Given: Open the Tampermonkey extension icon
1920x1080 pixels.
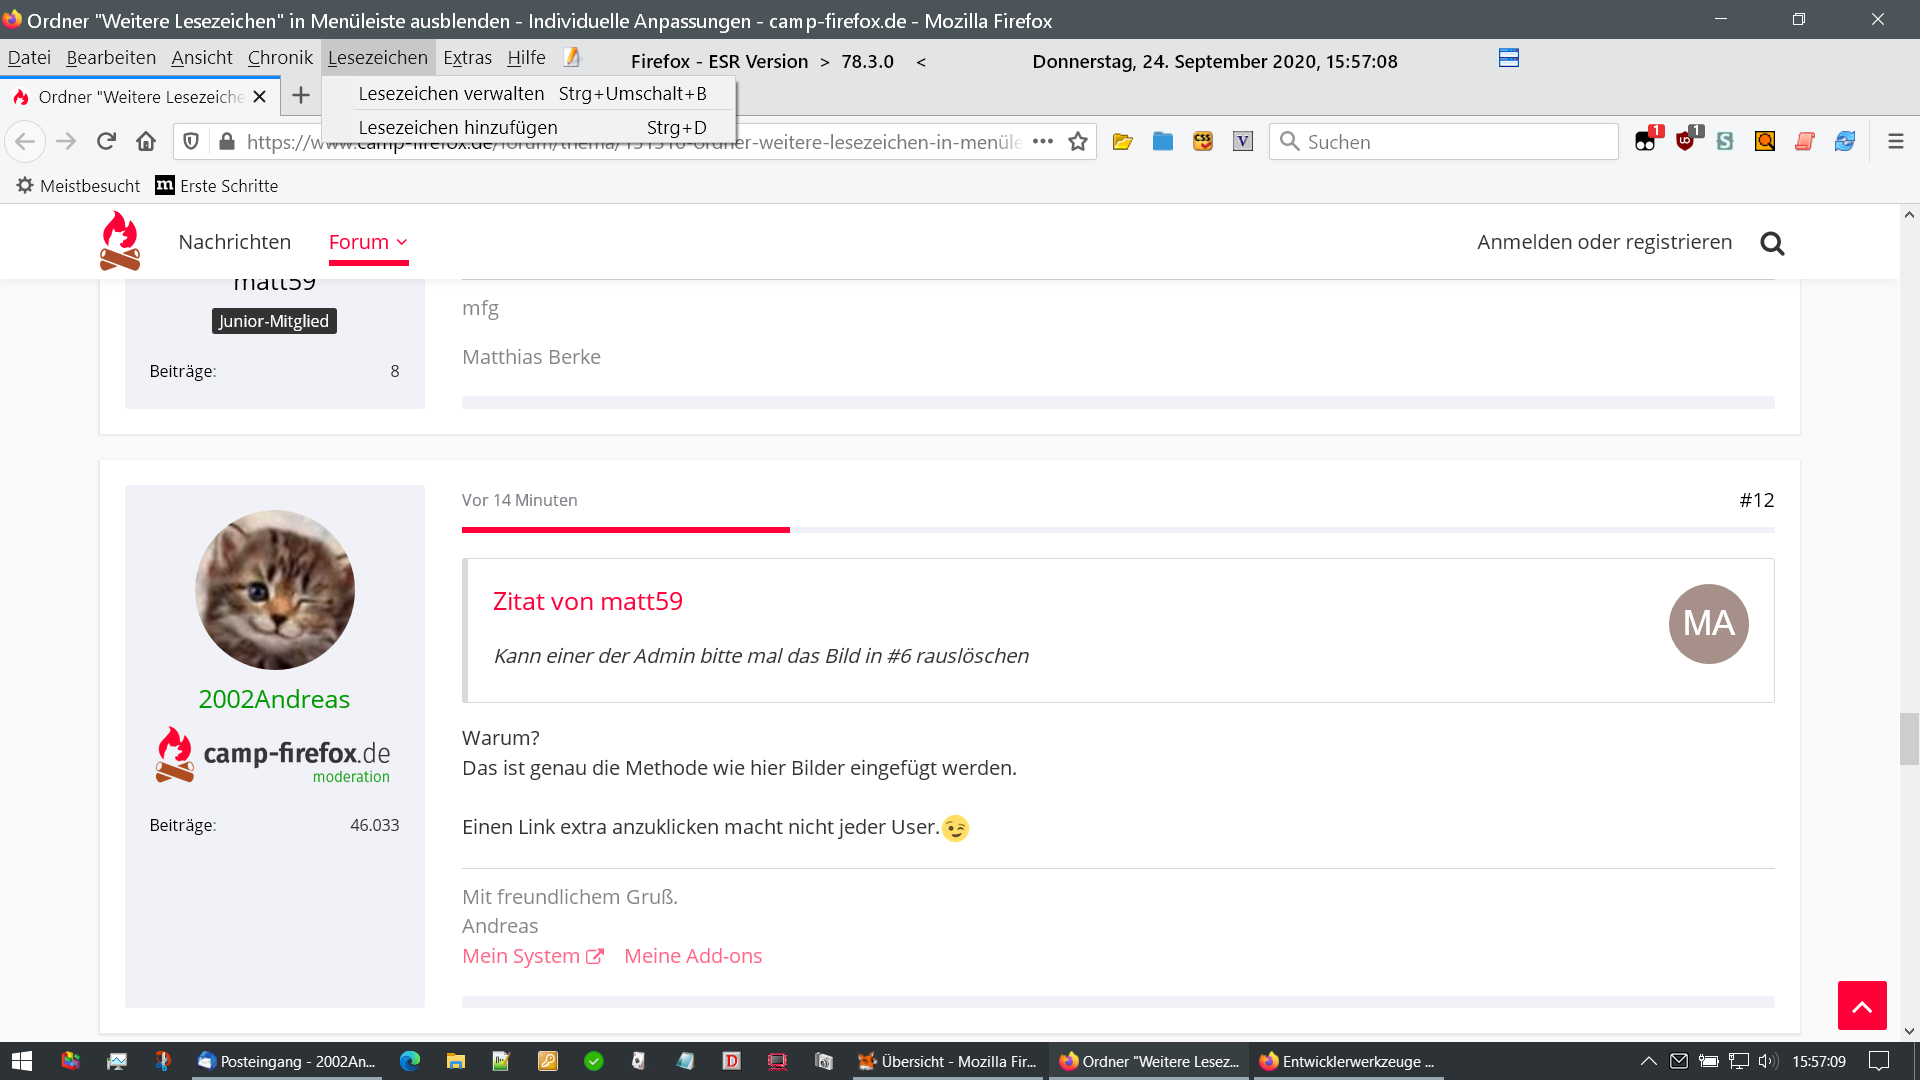Looking at the screenshot, I should tap(1645, 141).
